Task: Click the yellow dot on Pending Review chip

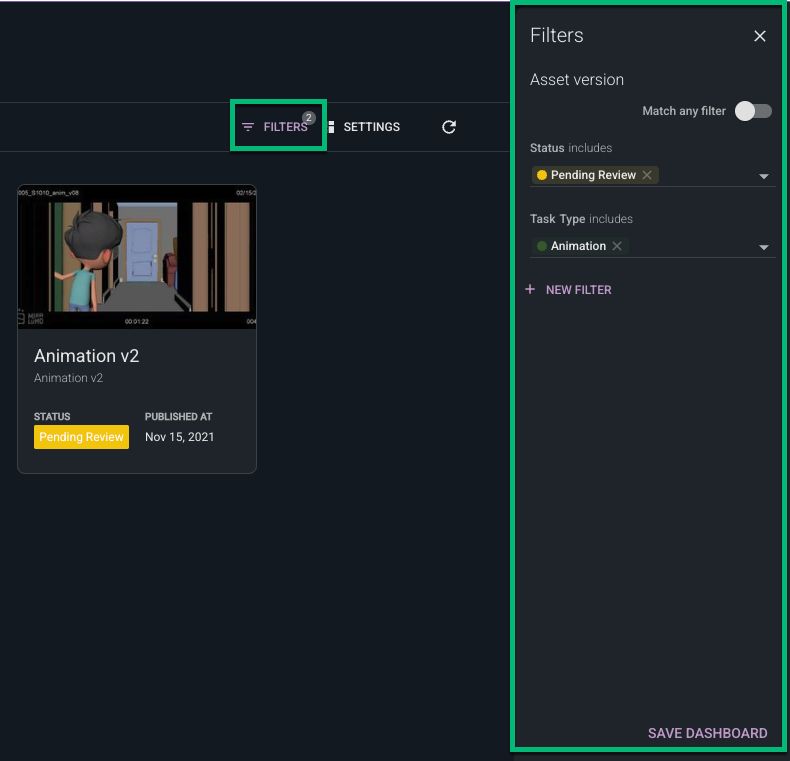Action: 542,175
